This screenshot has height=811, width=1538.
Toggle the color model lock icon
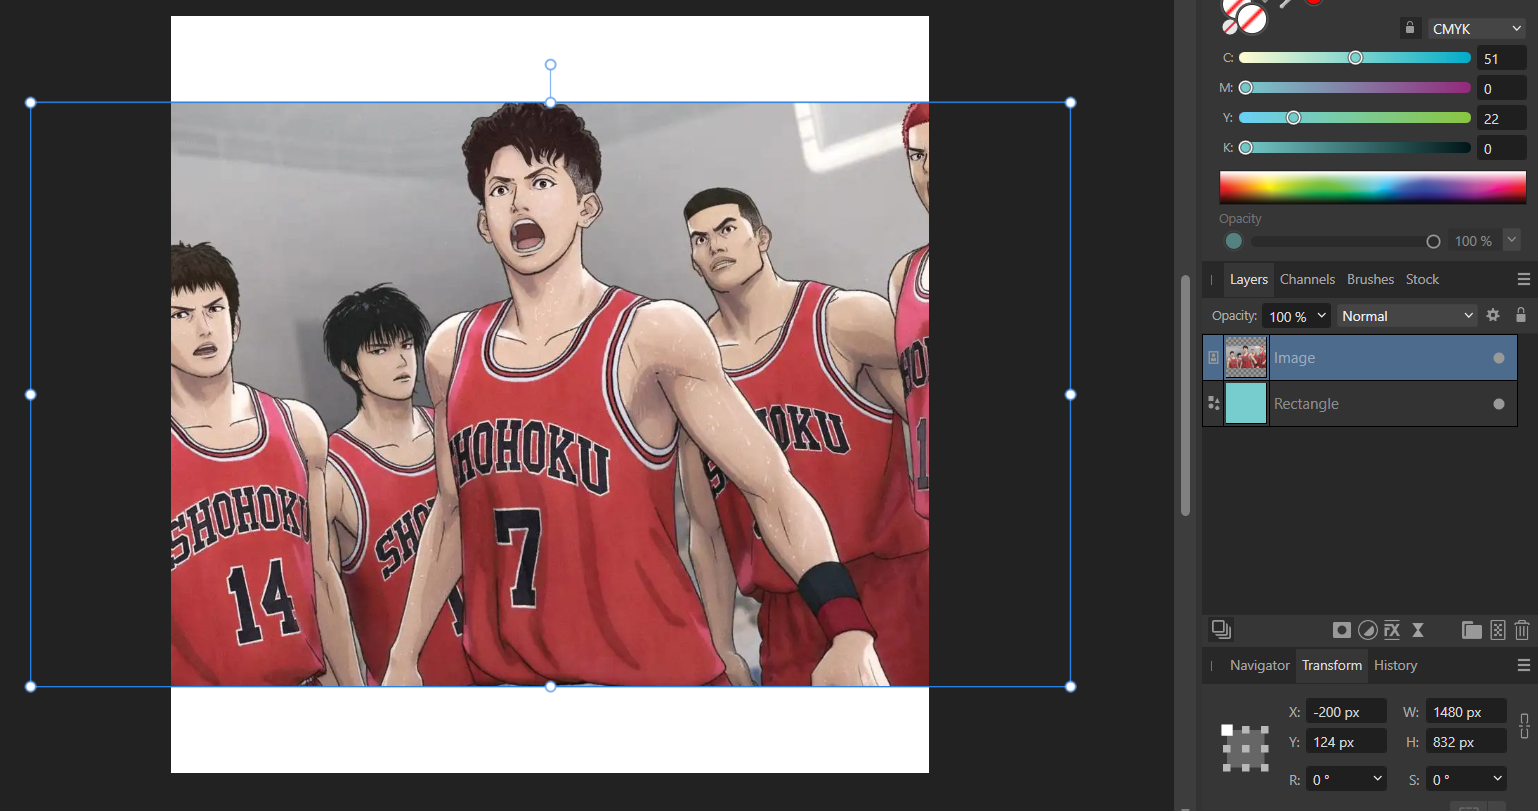[1410, 28]
